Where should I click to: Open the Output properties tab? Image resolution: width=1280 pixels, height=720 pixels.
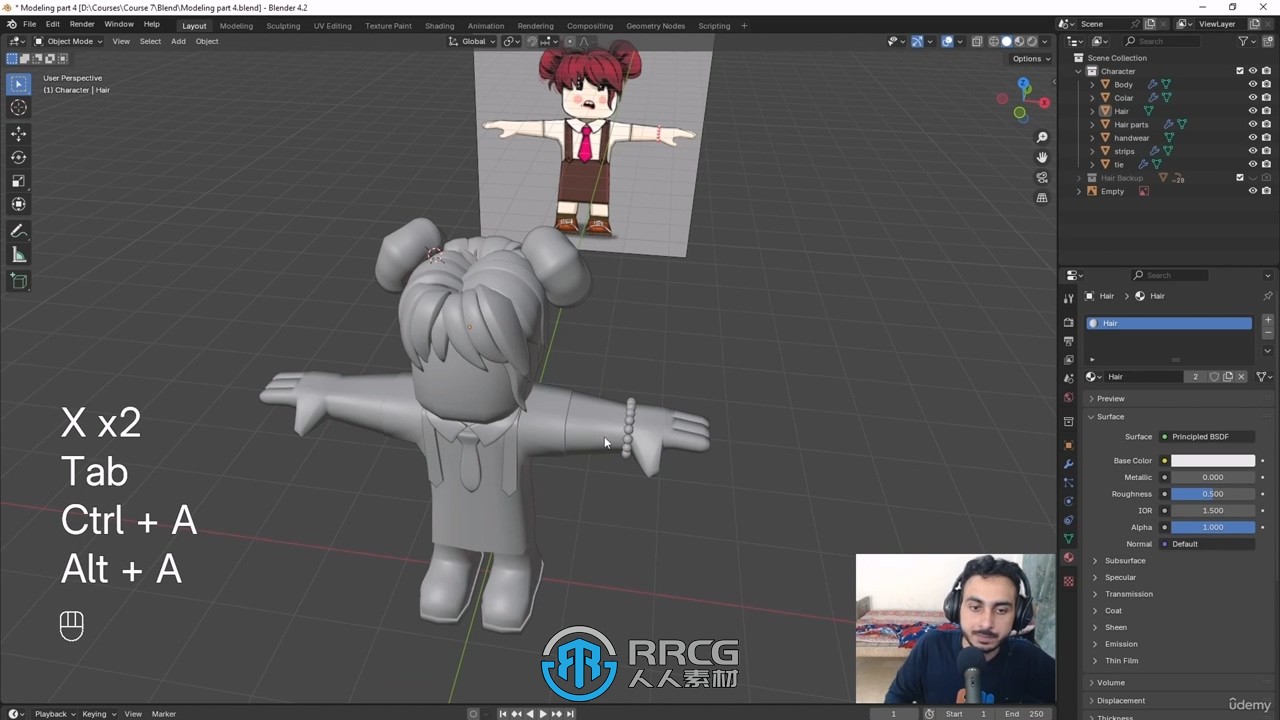1068,341
